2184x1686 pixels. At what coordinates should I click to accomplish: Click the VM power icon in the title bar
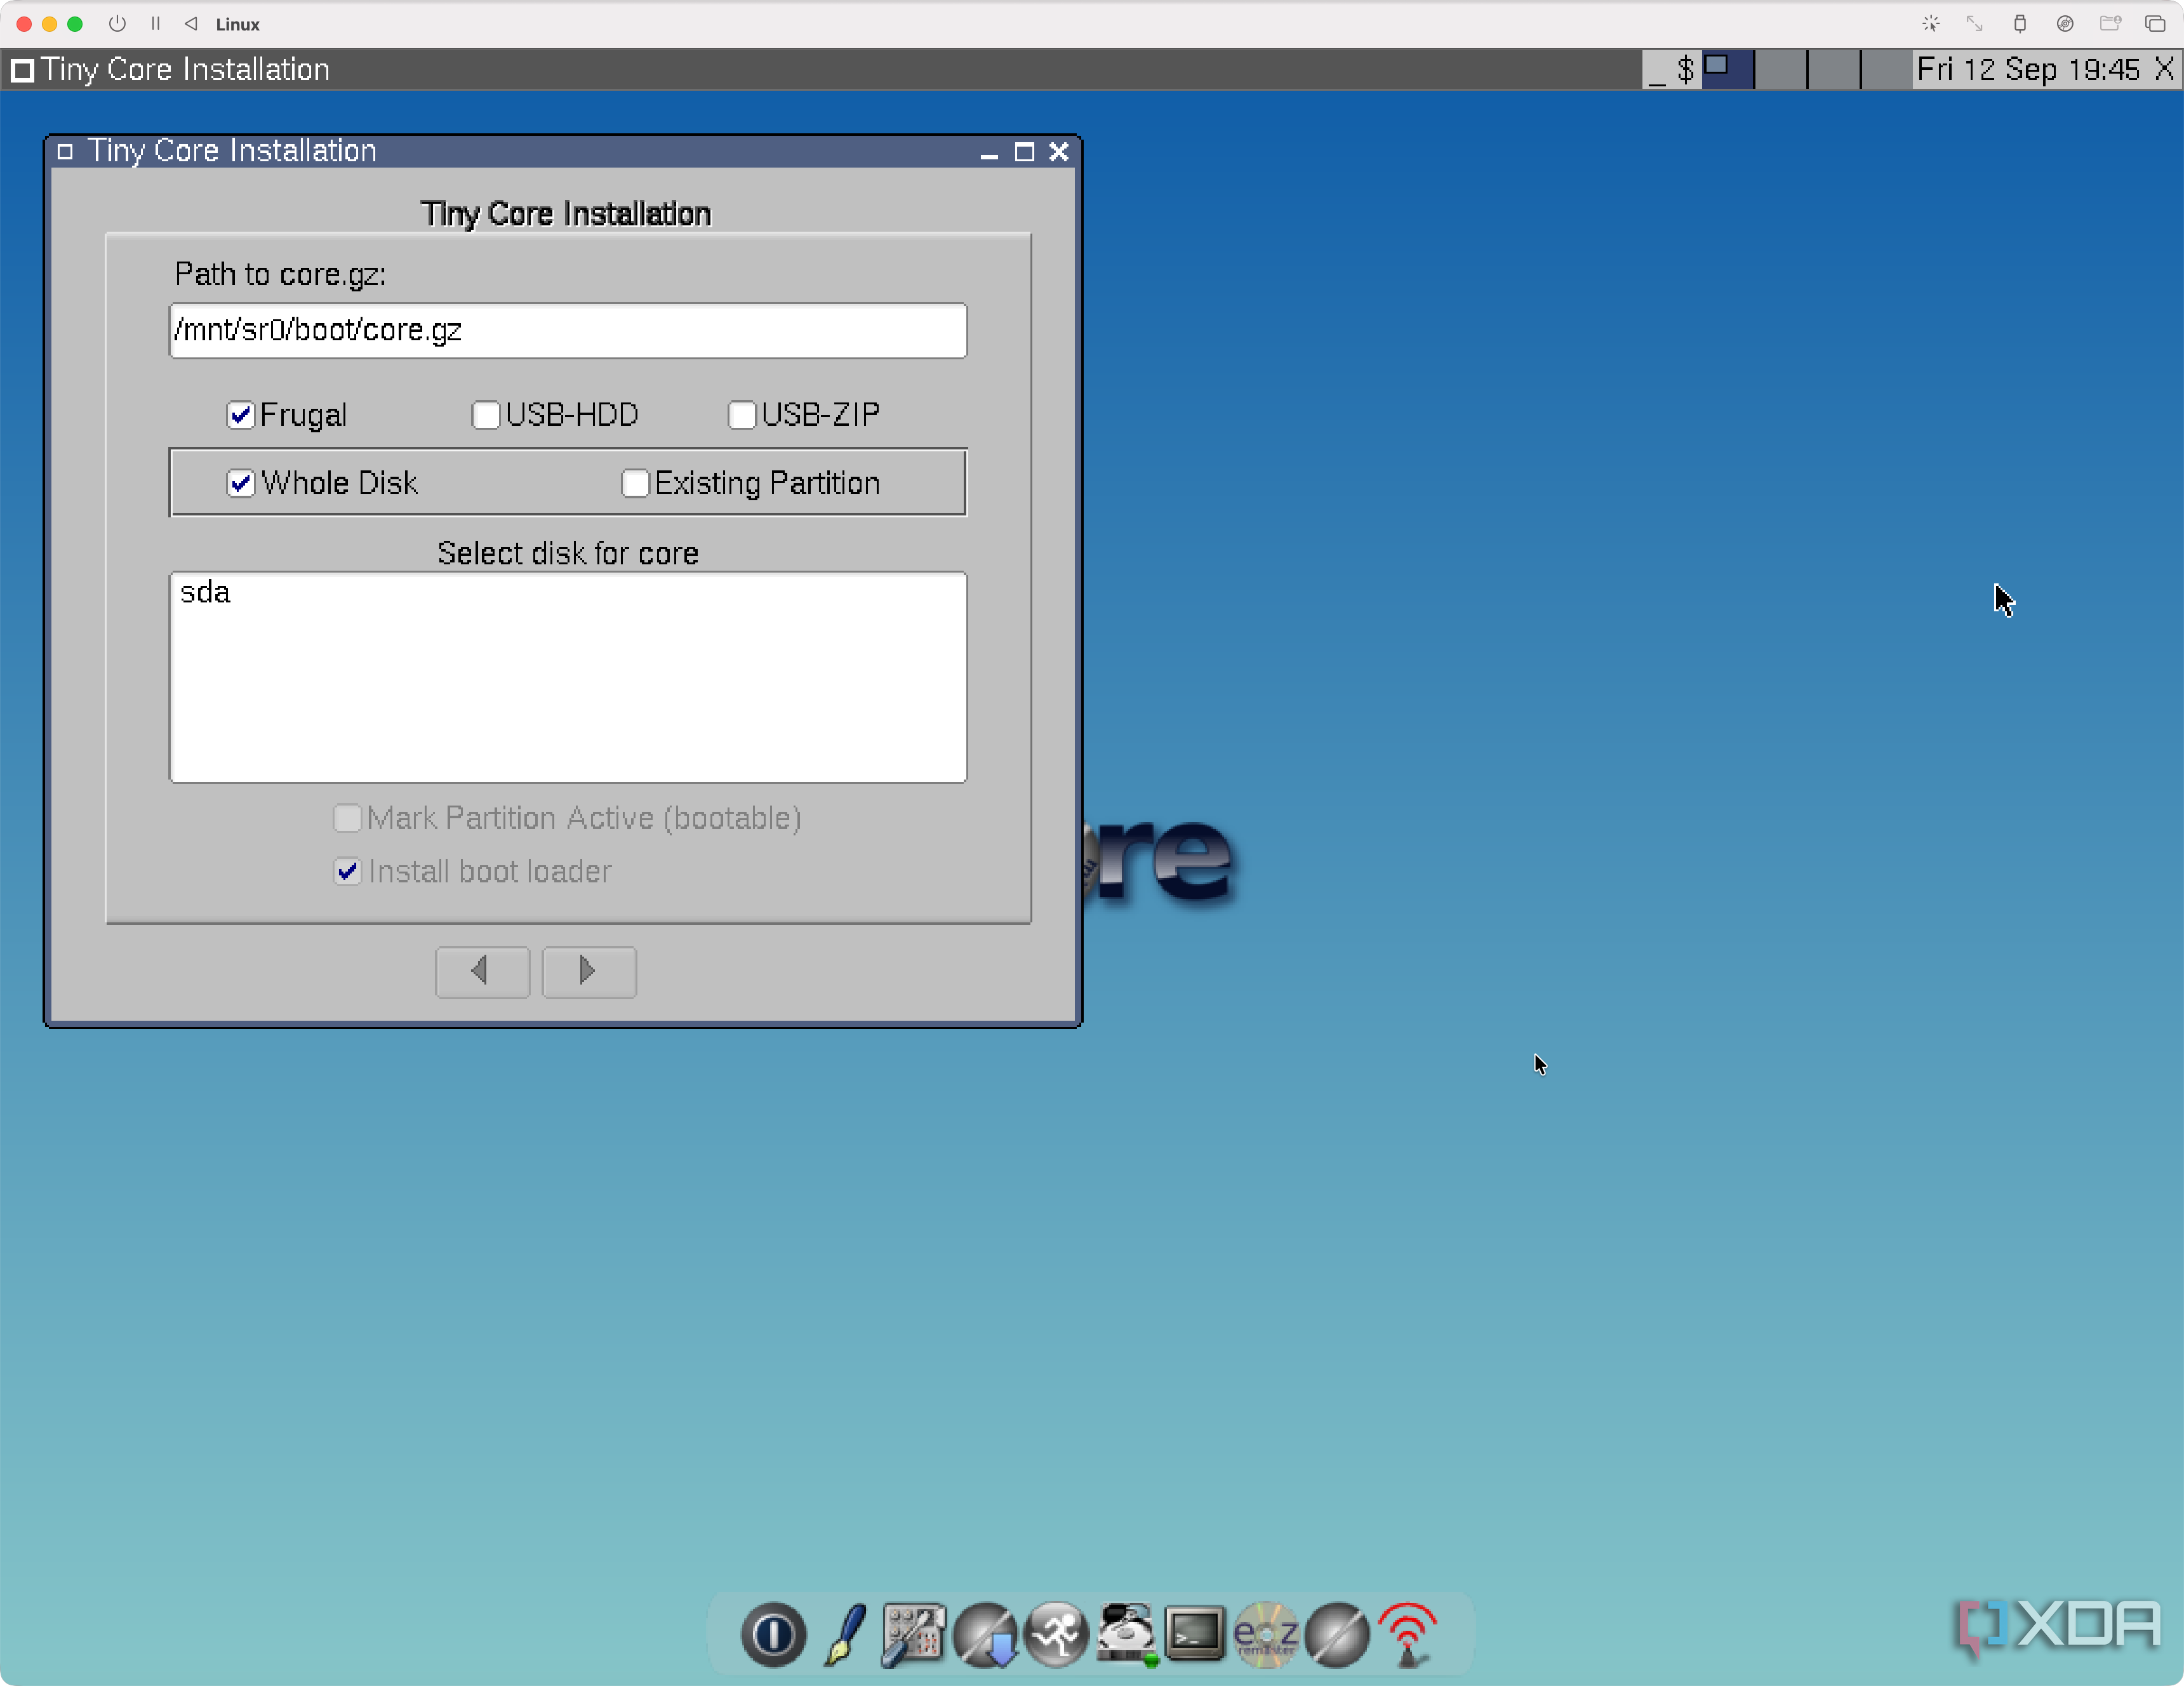pos(117,23)
